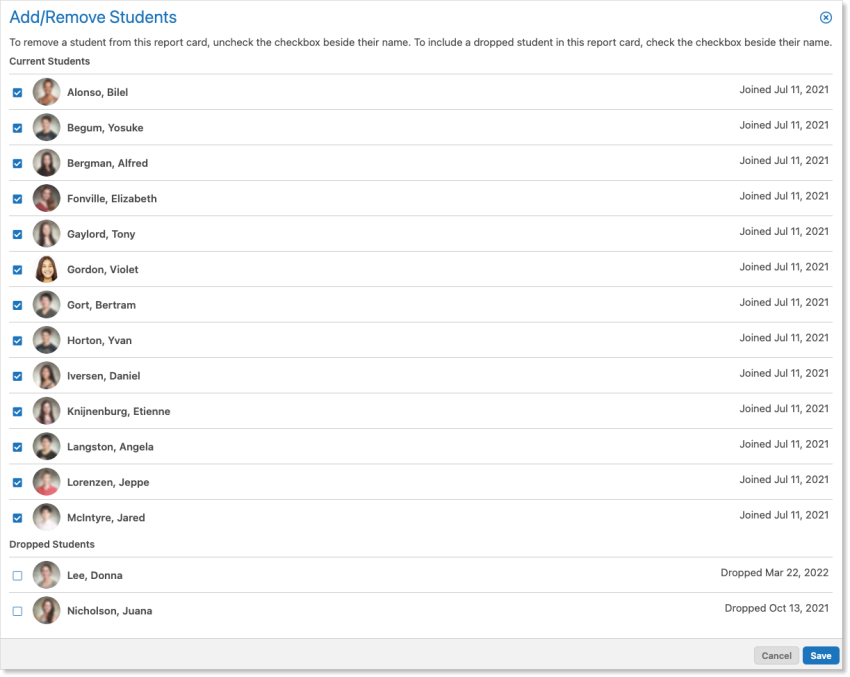Click McIntyre, Jared's profile photo
850x677 pixels.
click(46, 517)
